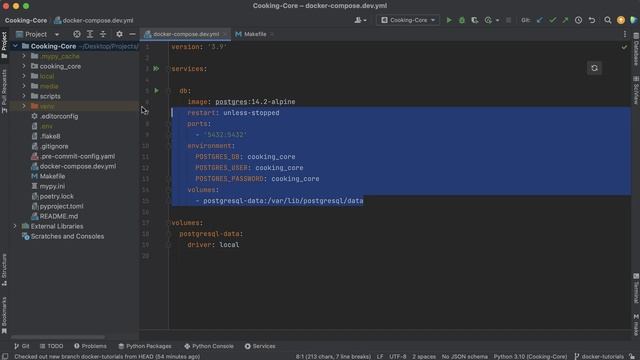Run the Cooking-Core configuration
This screenshot has height=360, width=640.
449,20
